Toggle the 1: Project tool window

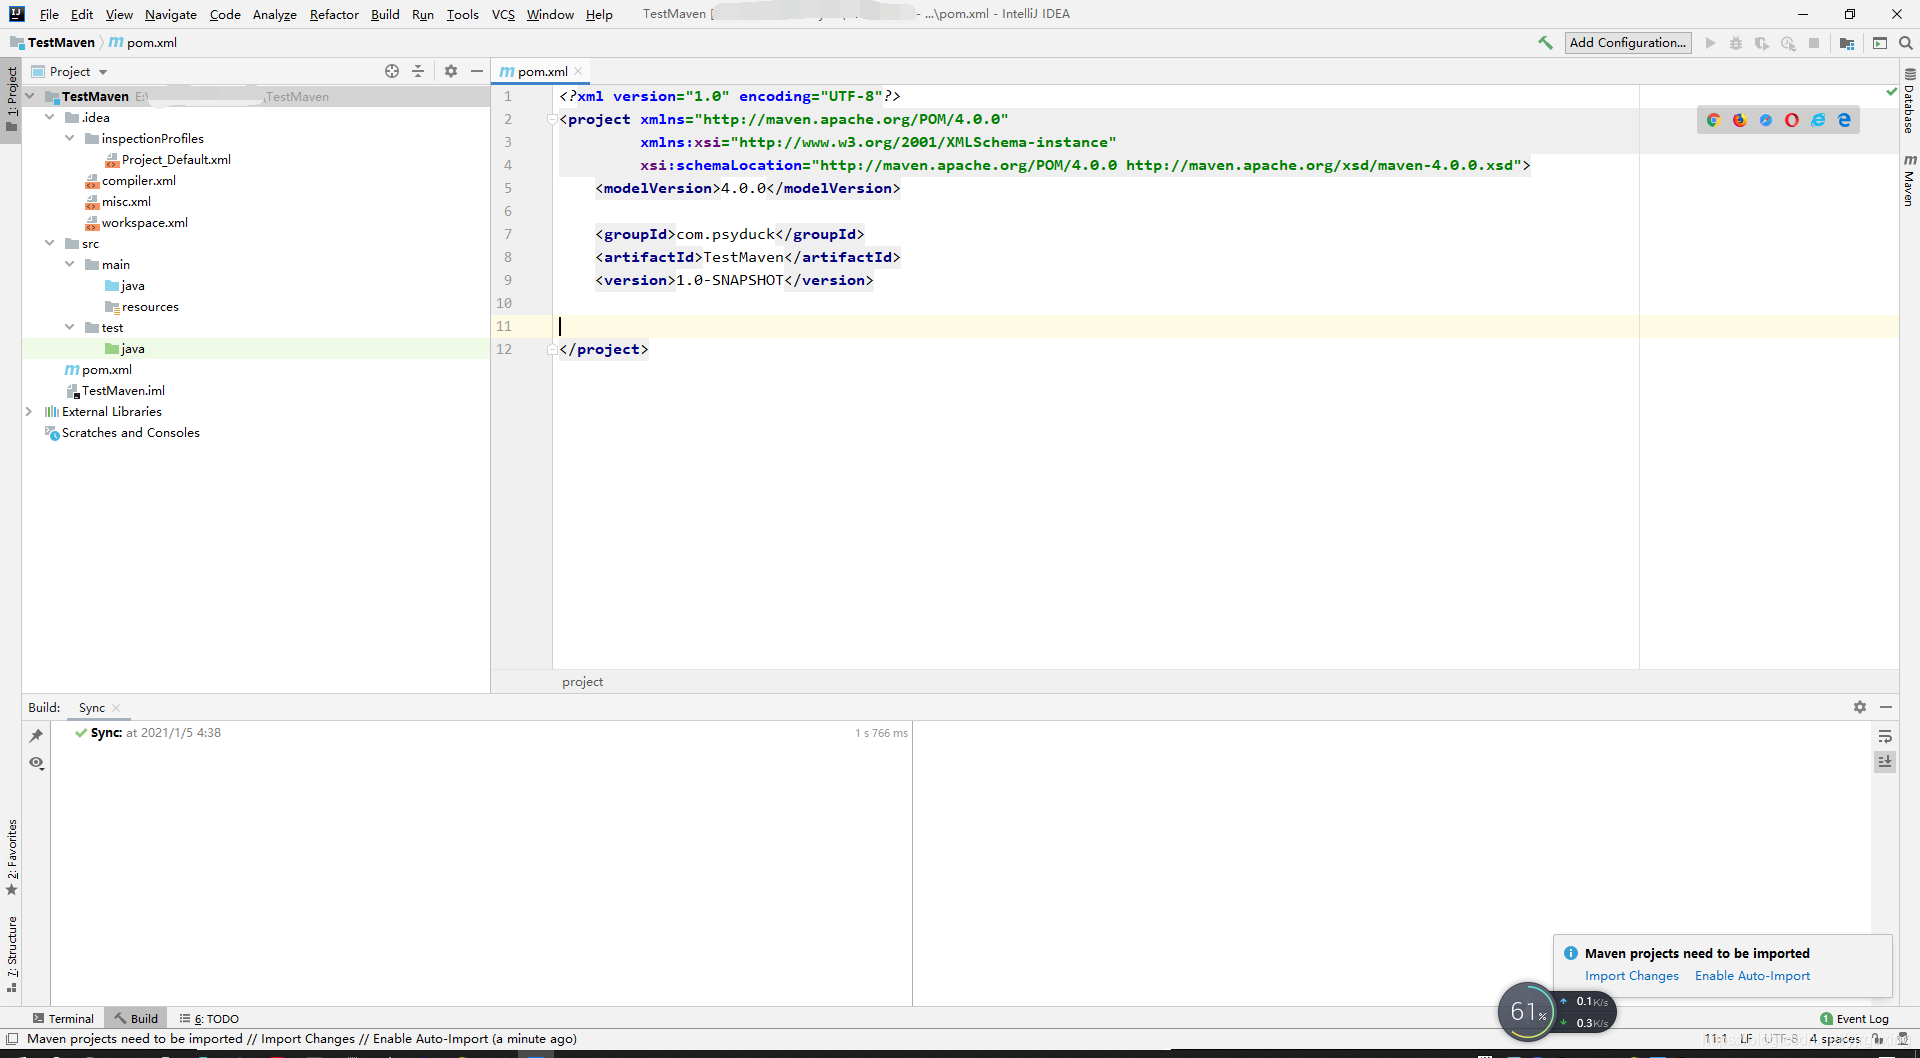(x=12, y=100)
